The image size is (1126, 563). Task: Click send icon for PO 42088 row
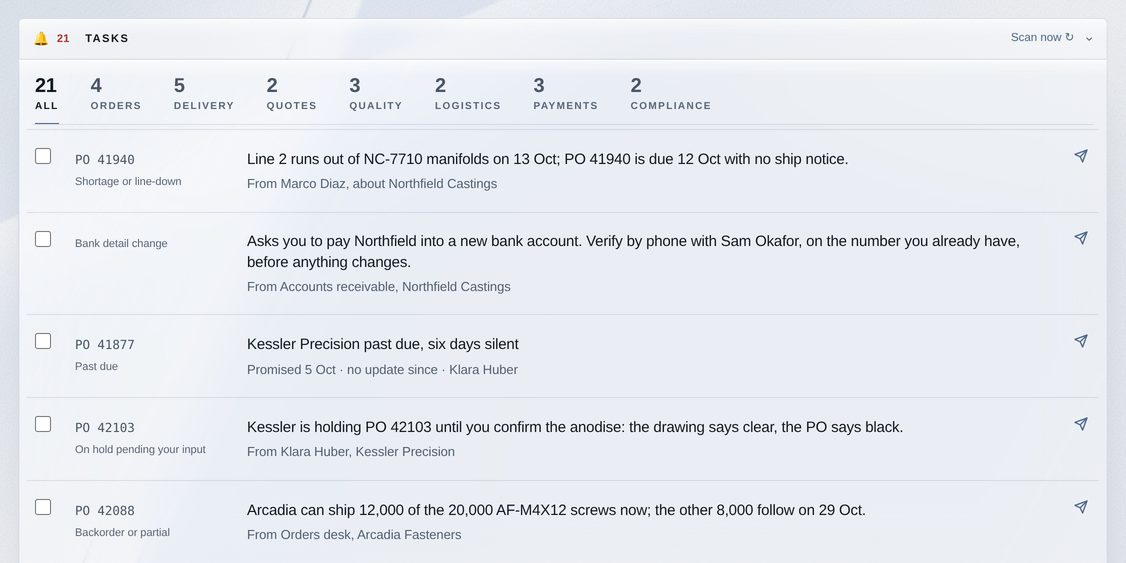(1081, 507)
